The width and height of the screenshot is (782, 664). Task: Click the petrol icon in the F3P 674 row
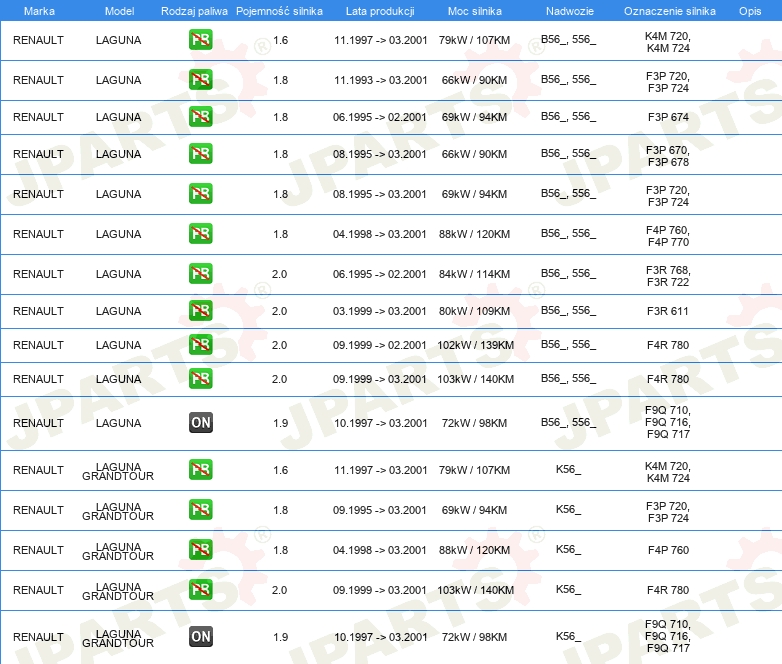pos(200,117)
